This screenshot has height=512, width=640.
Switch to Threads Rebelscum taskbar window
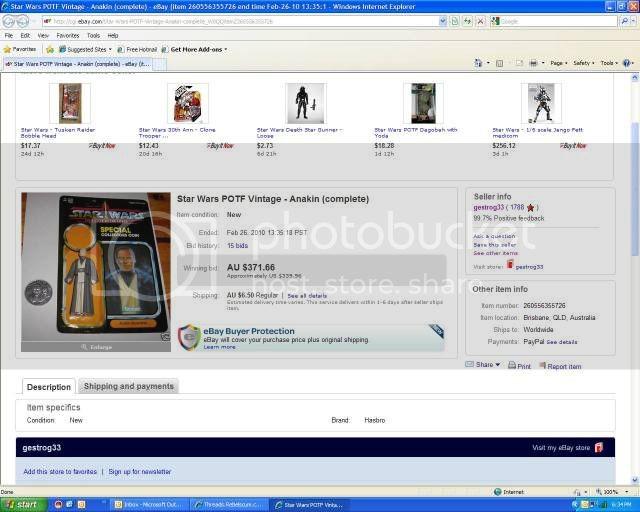click(229, 505)
